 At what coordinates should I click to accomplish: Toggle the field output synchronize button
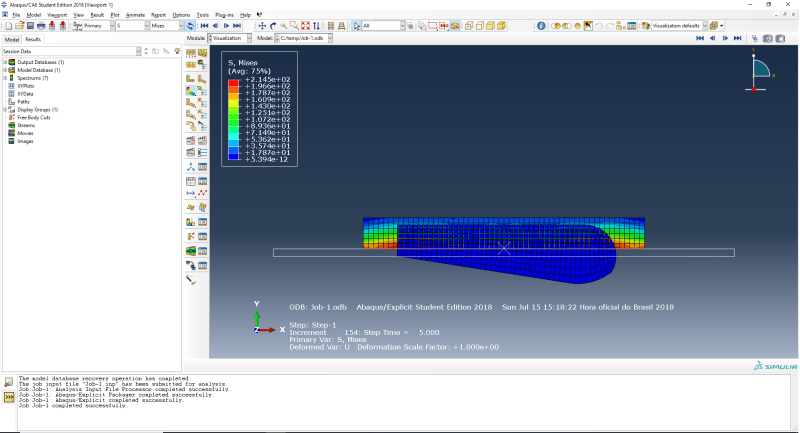click(x=190, y=26)
